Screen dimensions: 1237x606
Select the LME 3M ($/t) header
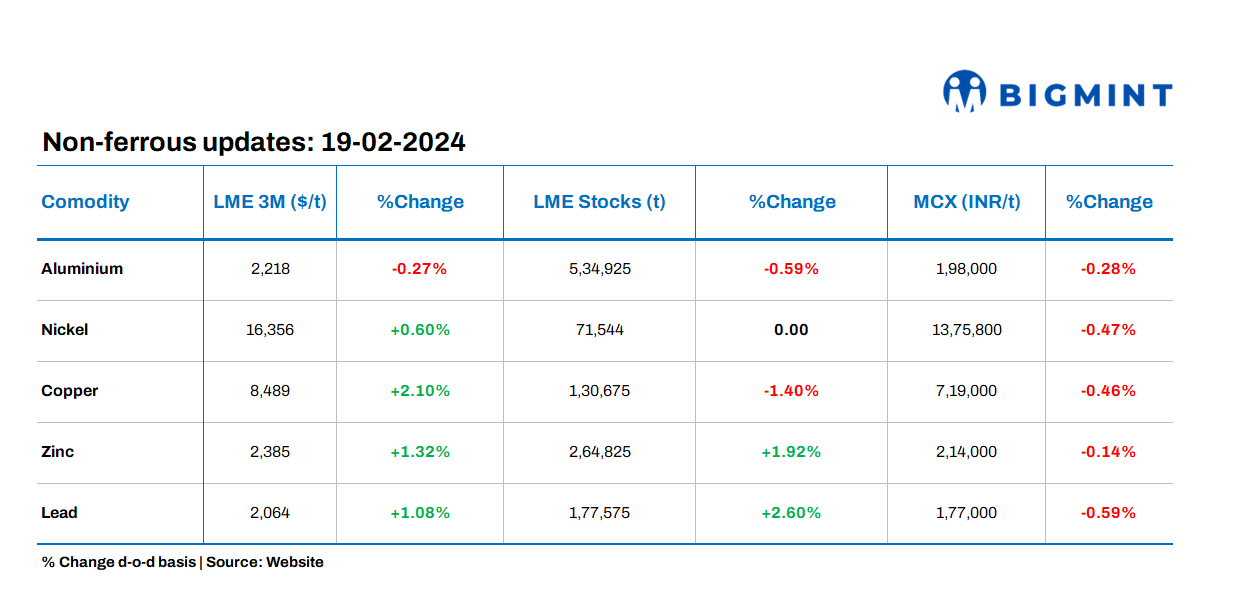click(270, 201)
